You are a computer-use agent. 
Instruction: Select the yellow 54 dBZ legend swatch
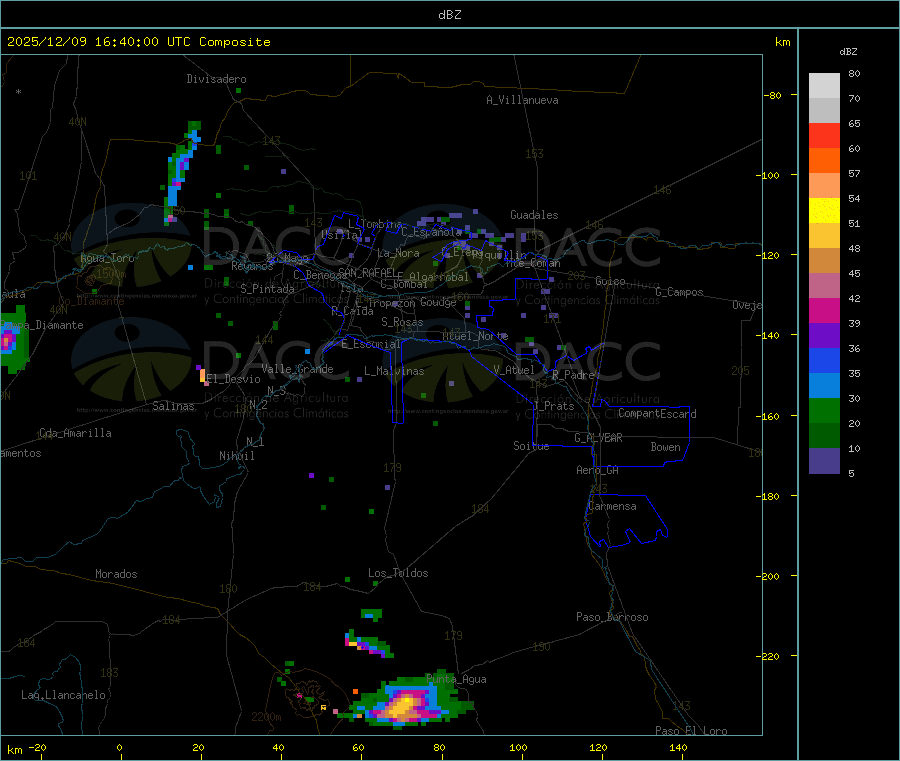[x=824, y=211]
